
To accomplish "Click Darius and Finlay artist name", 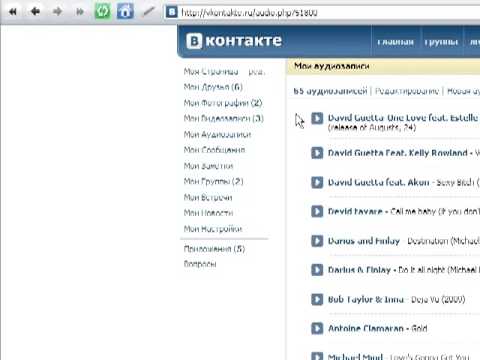I will [x=364, y=241].
